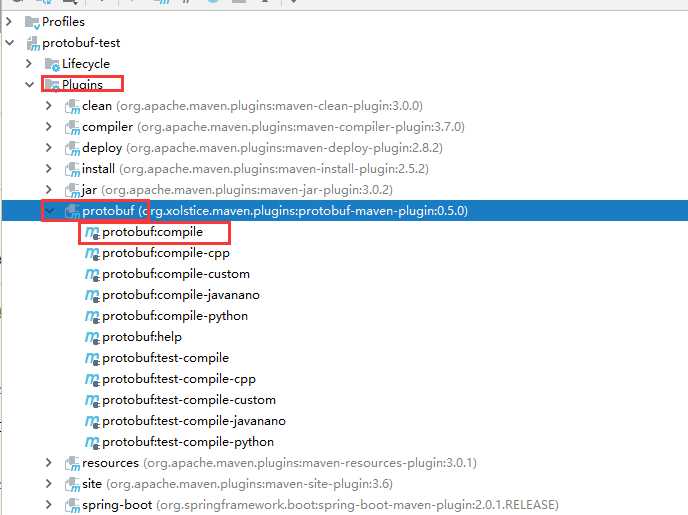688x515 pixels.
Task: Click the protobuf:compile goal icon
Action: click(x=92, y=232)
